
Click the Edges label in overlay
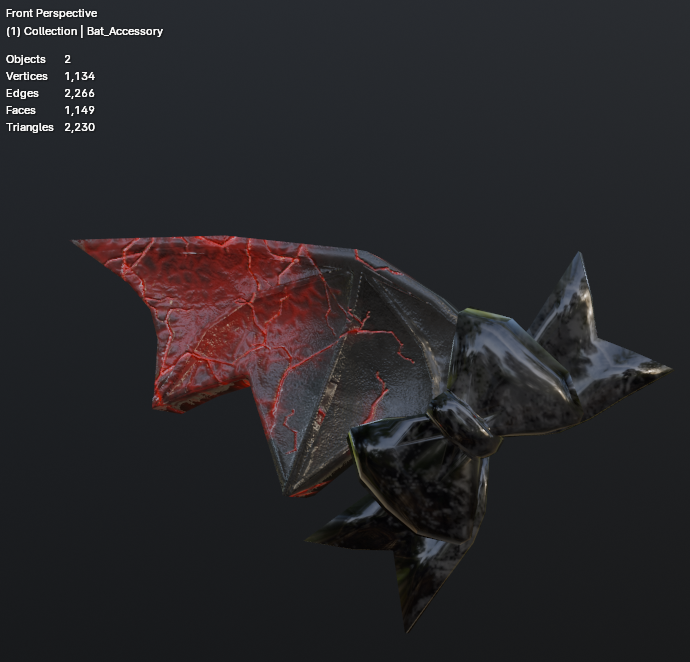[x=22, y=93]
